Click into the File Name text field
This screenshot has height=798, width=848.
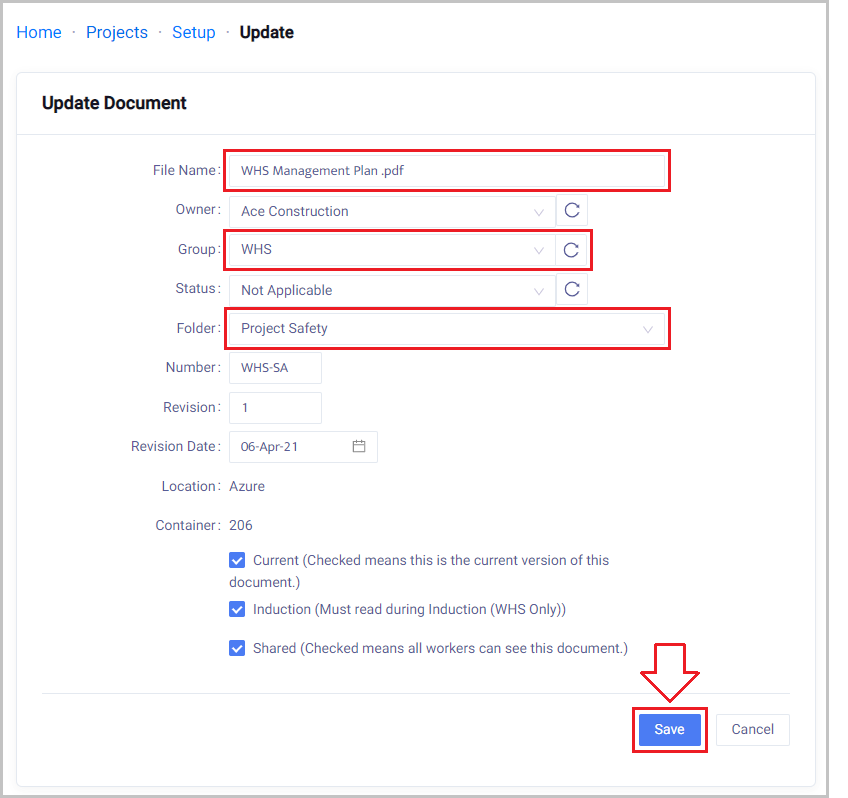(x=447, y=171)
